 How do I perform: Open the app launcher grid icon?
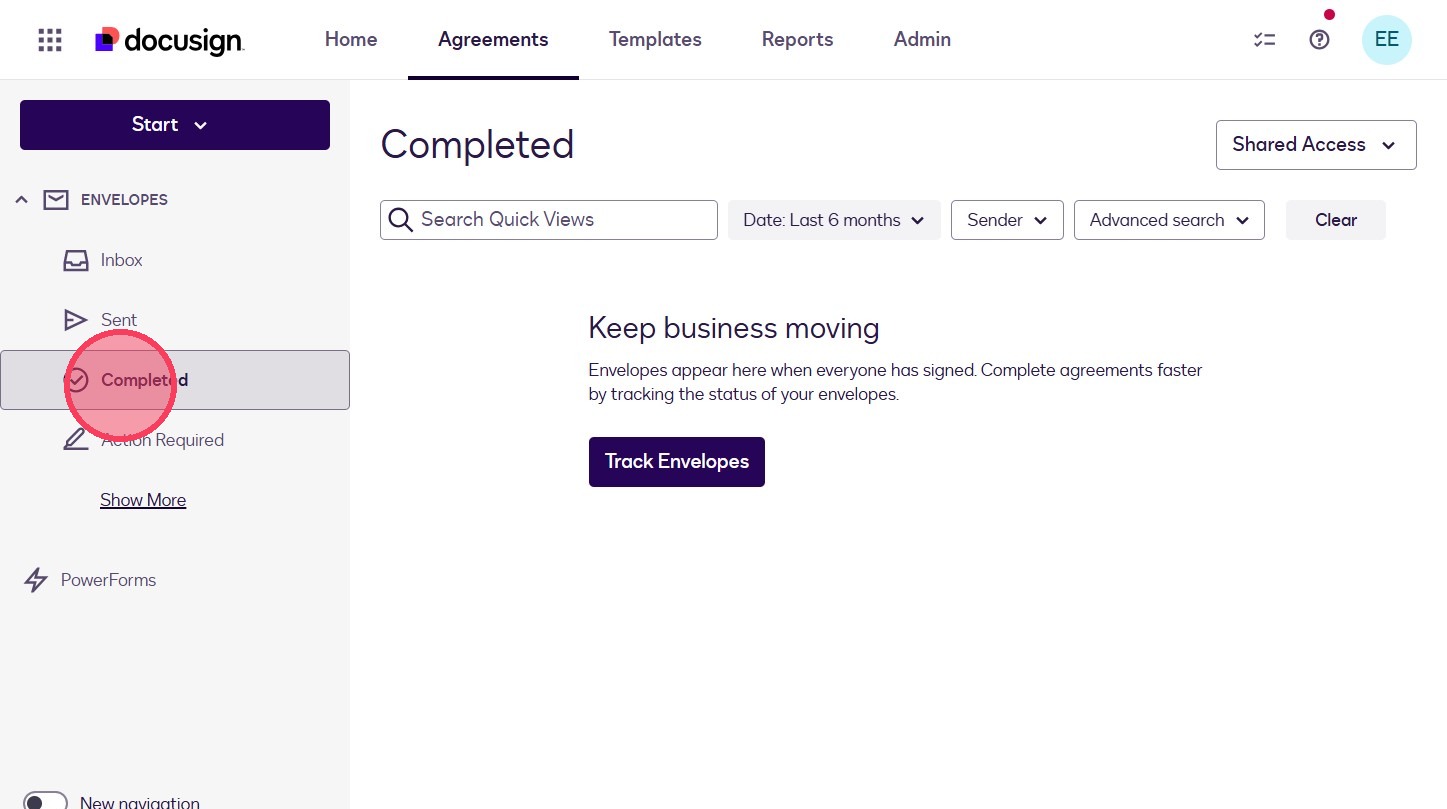tap(50, 40)
